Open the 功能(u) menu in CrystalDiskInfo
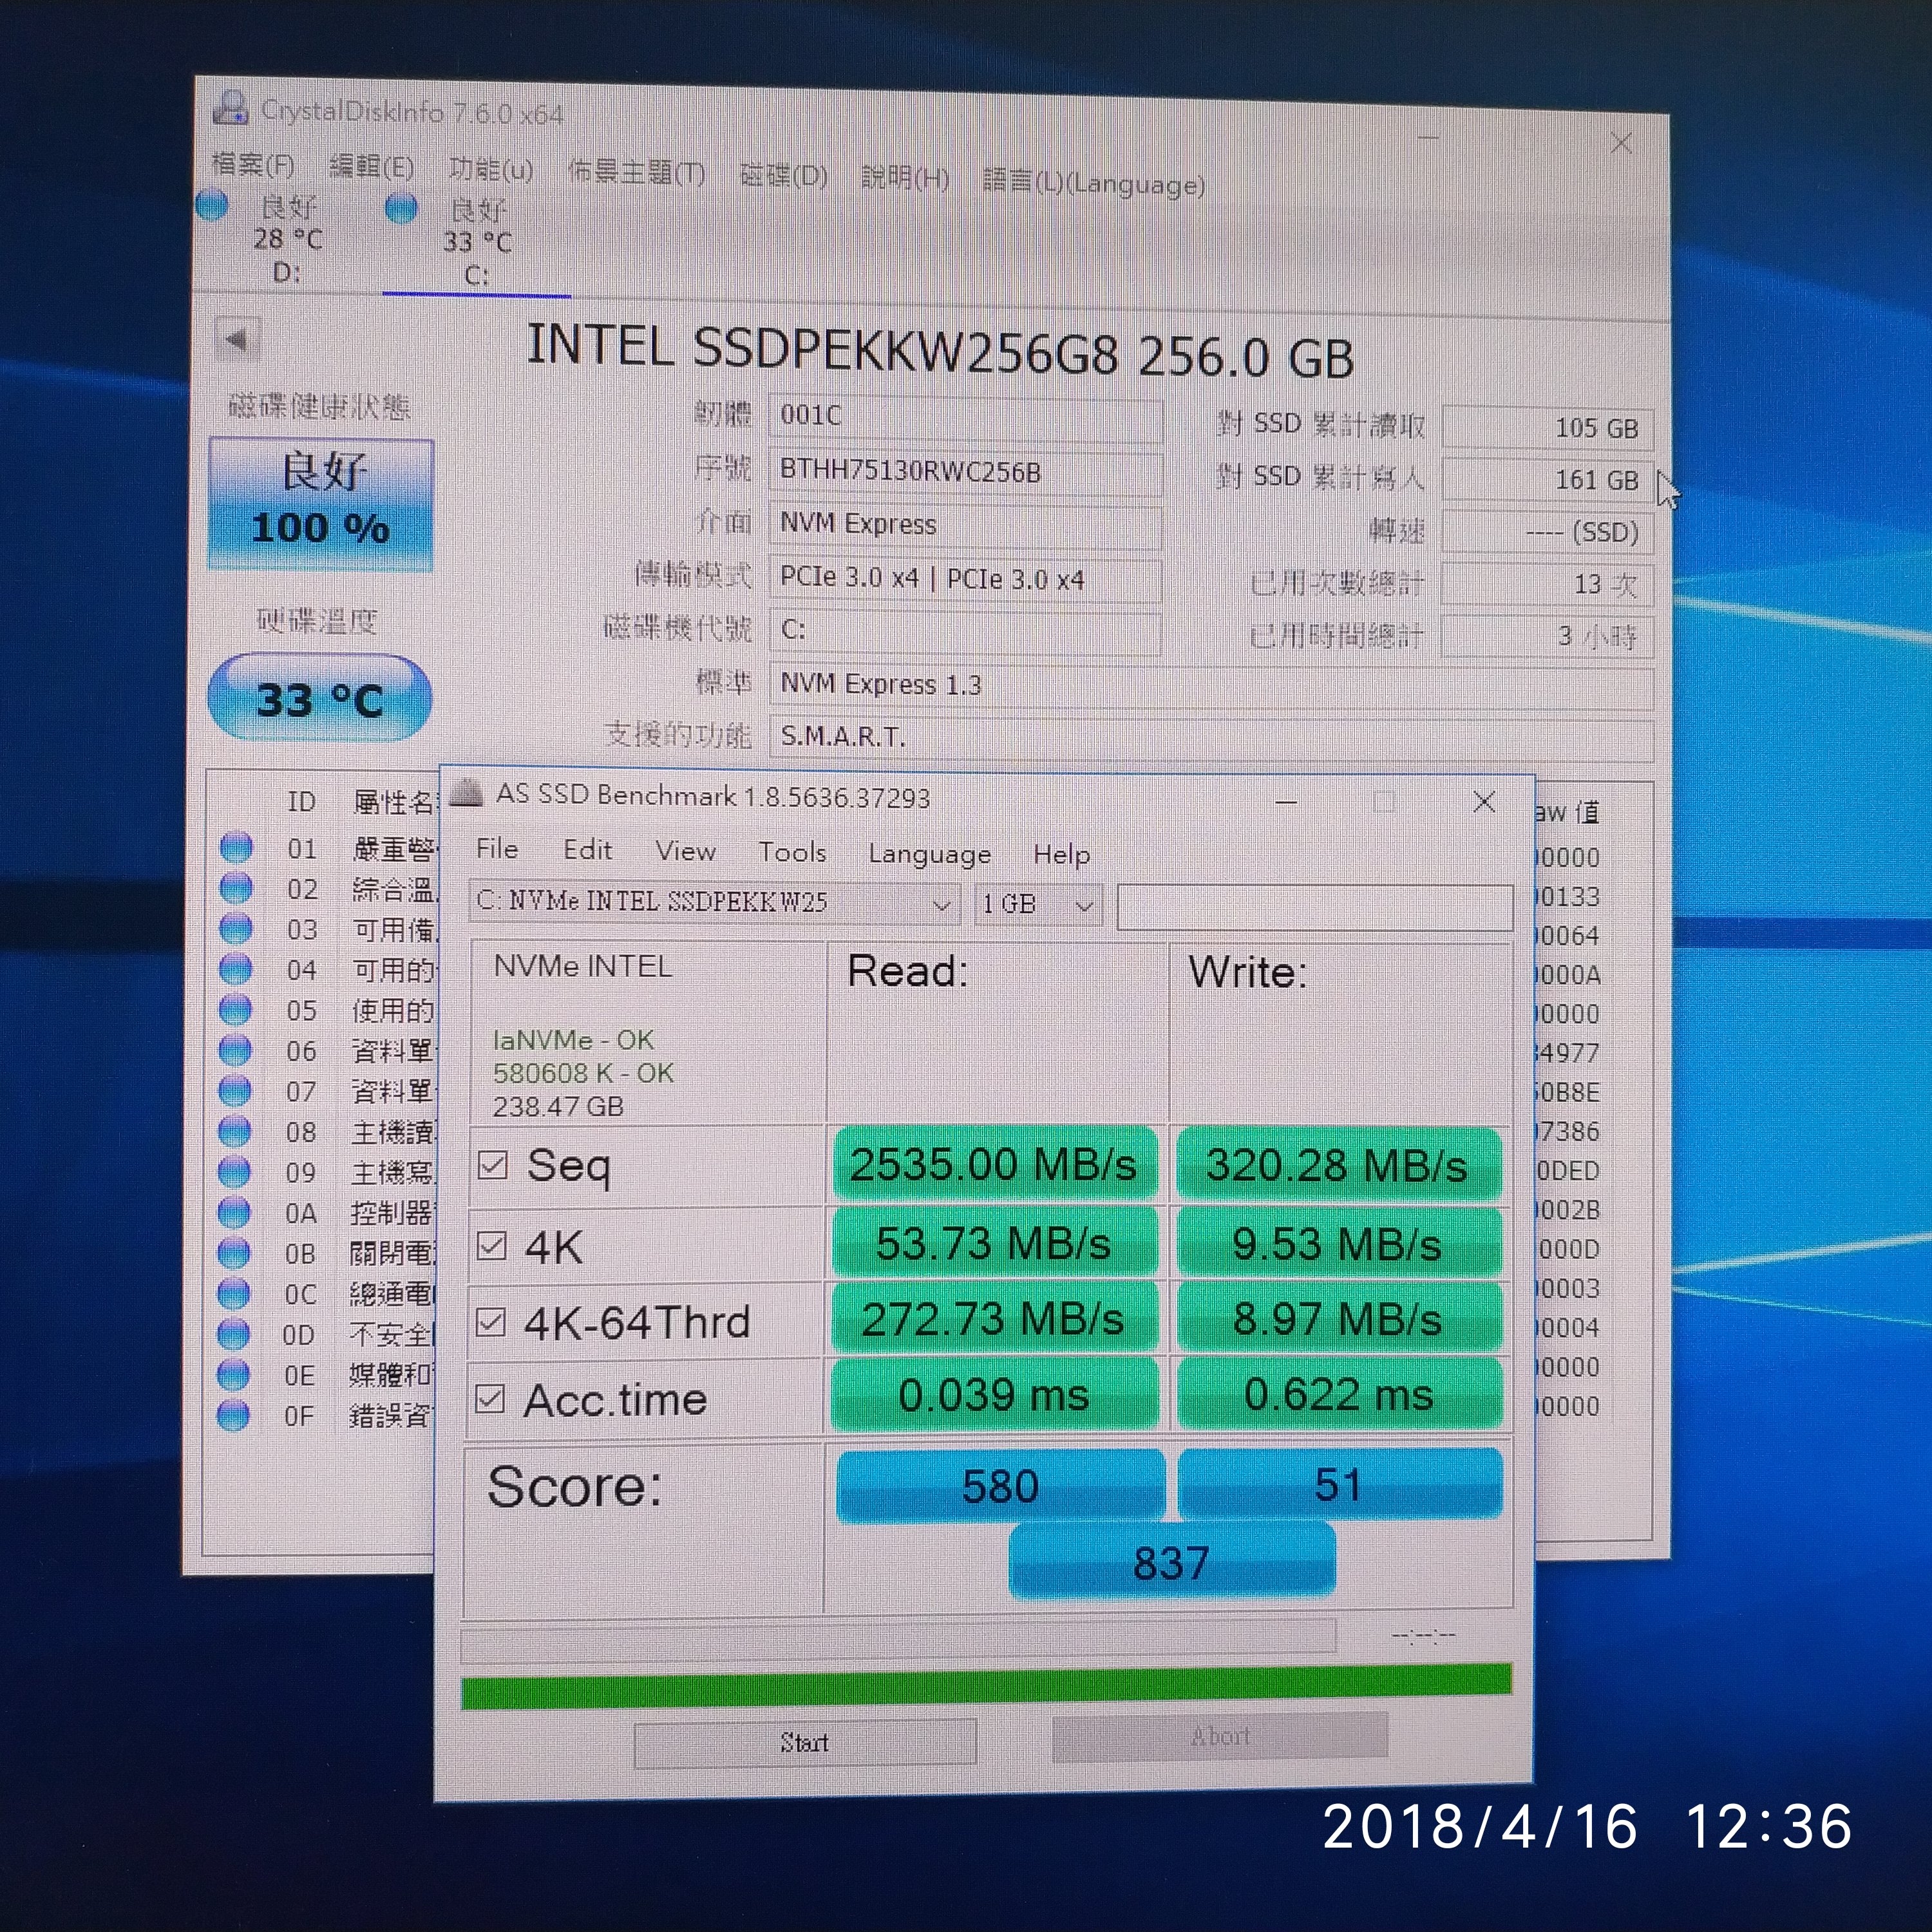Viewport: 1932px width, 1932px height. point(490,169)
